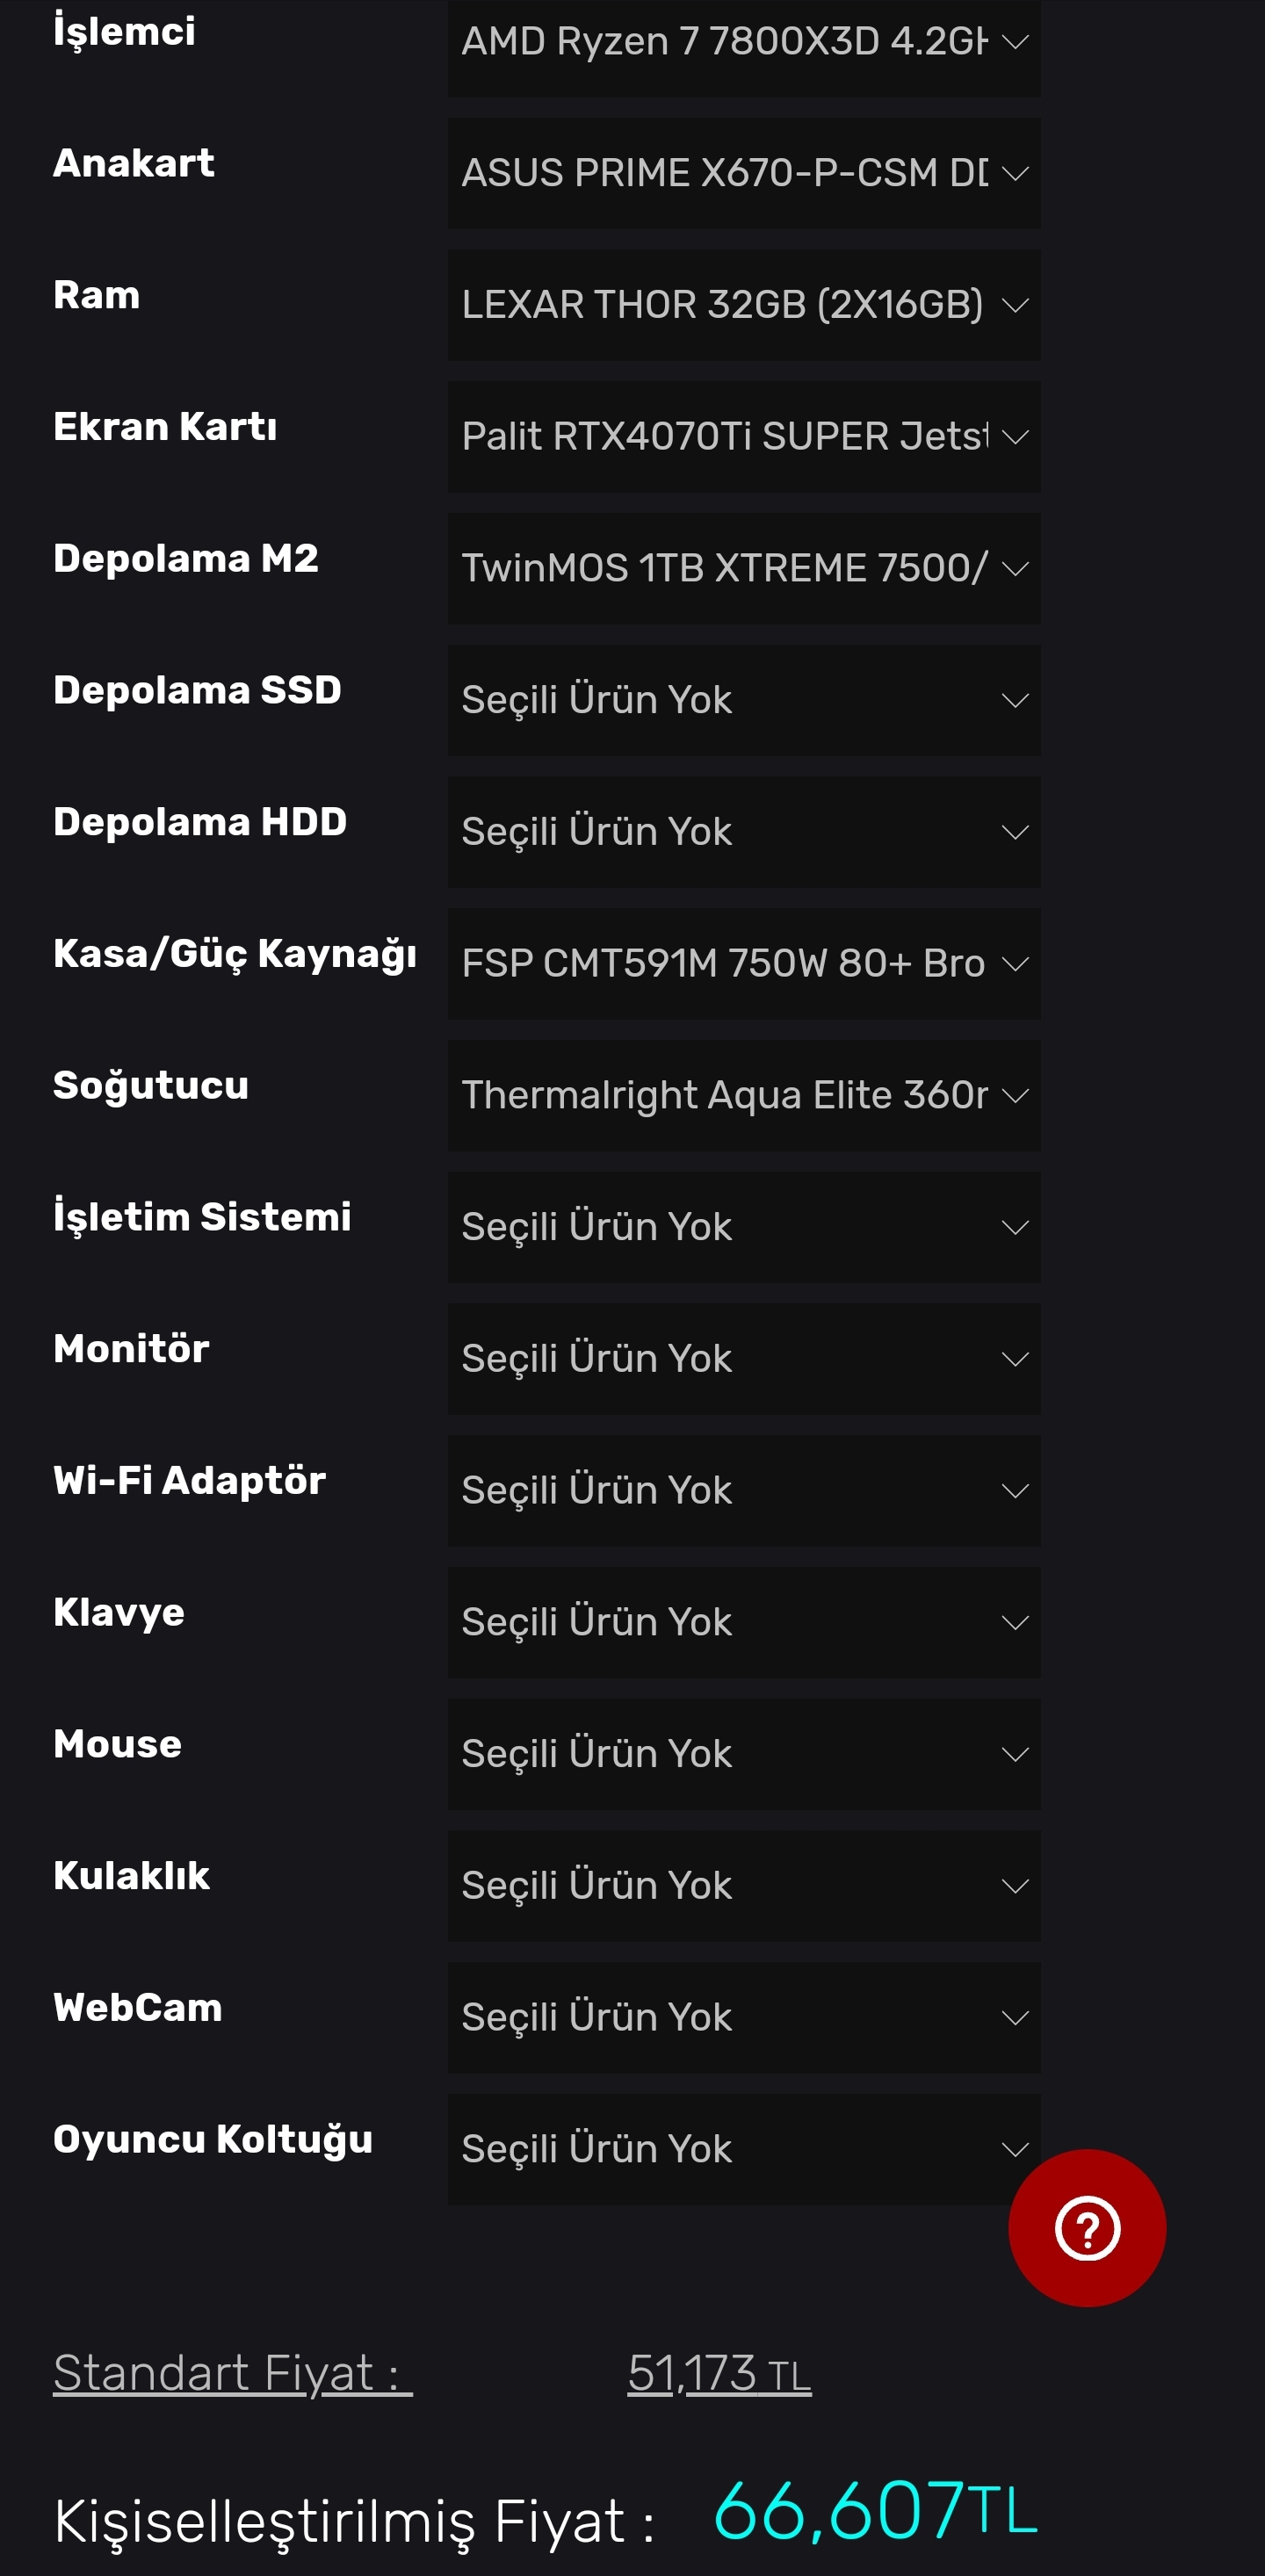The width and height of the screenshot is (1265, 2576).
Task: Click the red help question mark button
Action: click(x=1086, y=2227)
